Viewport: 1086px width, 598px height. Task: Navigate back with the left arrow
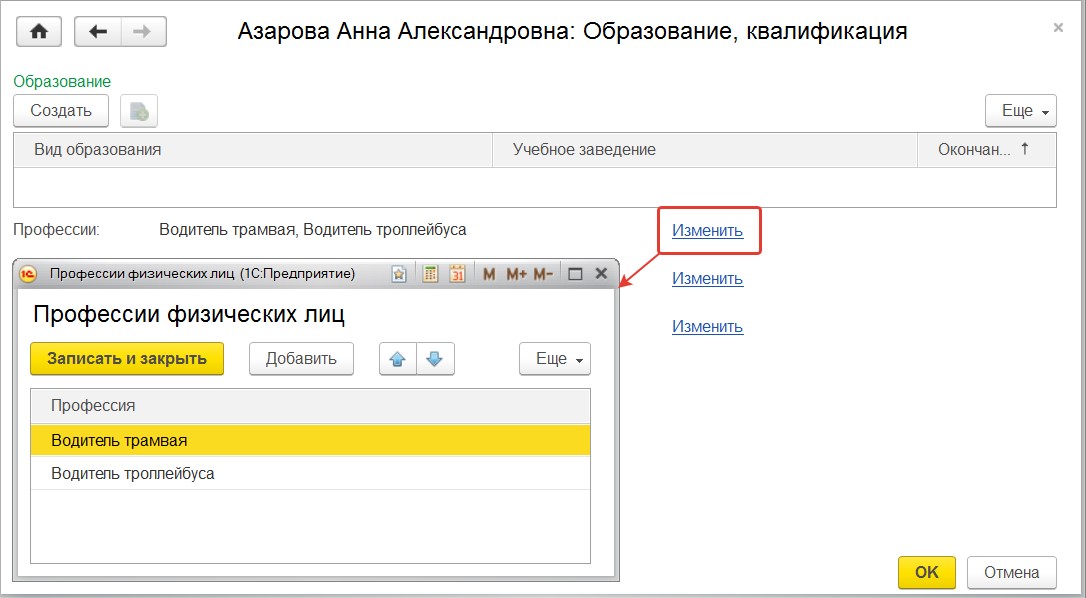tap(98, 32)
